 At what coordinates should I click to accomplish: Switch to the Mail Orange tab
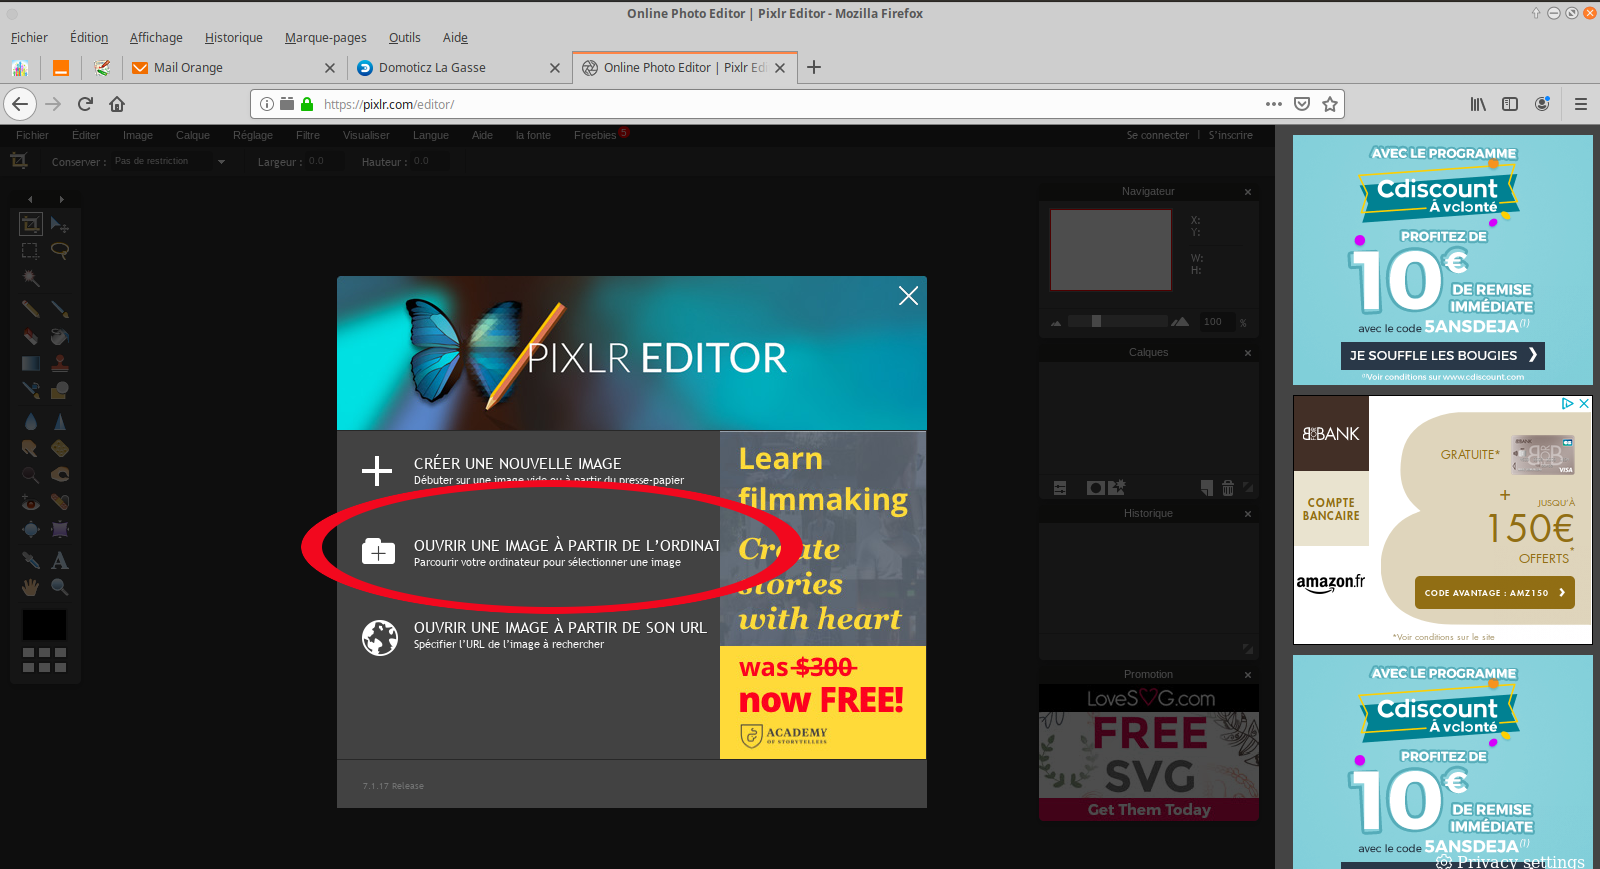coord(233,68)
